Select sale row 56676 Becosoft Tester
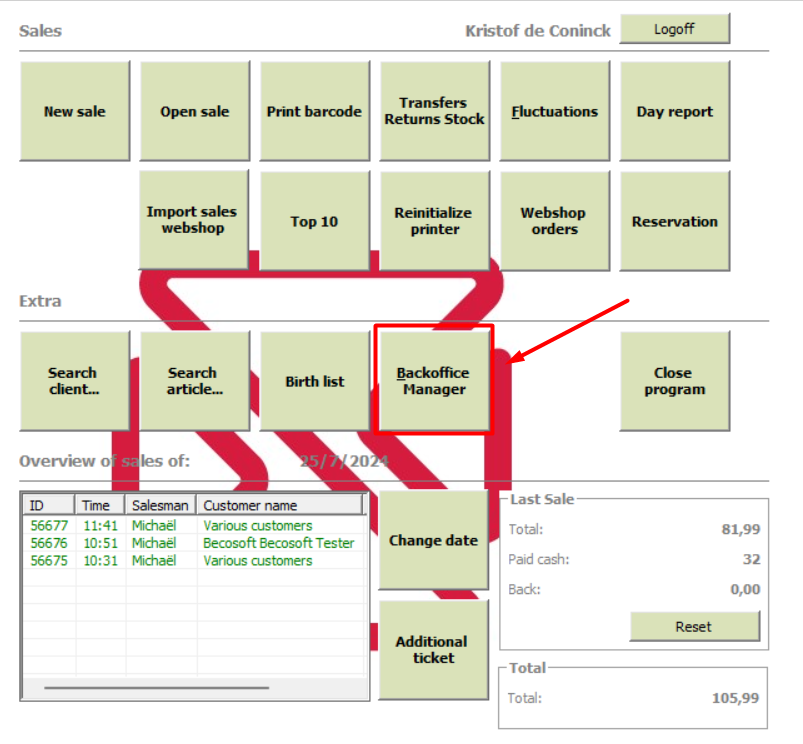Screen dimensions: 803x744 (195, 543)
